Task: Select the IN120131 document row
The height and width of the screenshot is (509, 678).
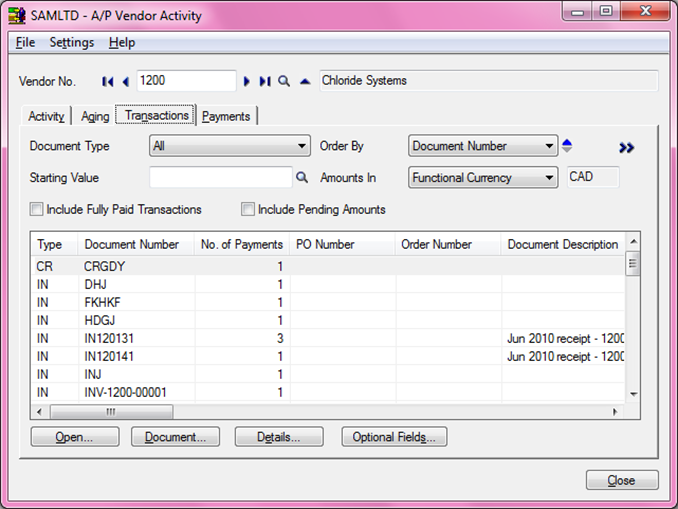Action: pyautogui.click(x=328, y=338)
